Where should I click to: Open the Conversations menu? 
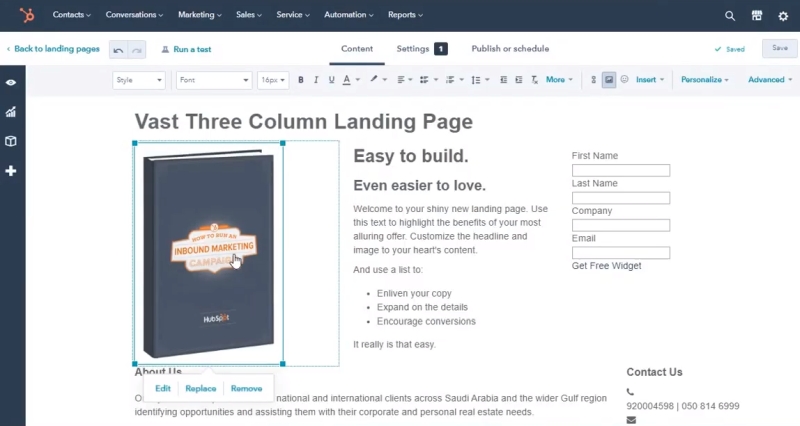pos(134,15)
